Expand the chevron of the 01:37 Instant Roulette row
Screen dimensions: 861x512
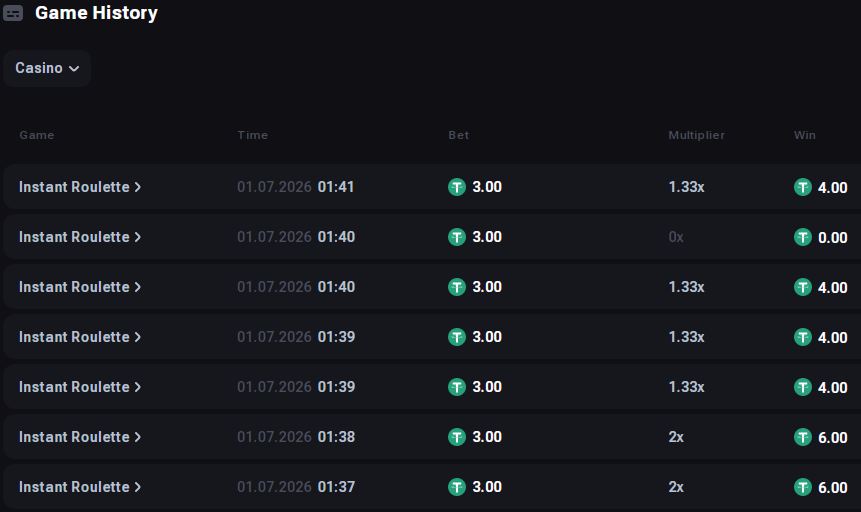[138, 487]
